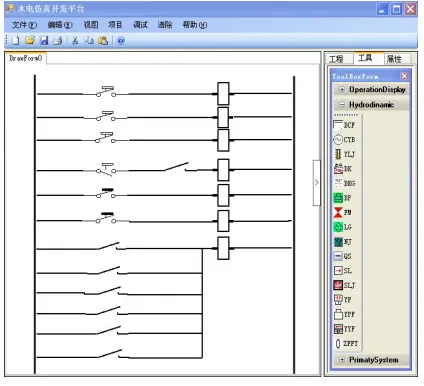Viewport: 424px width, 386px height.
Task: Select the ZPFT component in the toolbox
Action: coord(346,343)
